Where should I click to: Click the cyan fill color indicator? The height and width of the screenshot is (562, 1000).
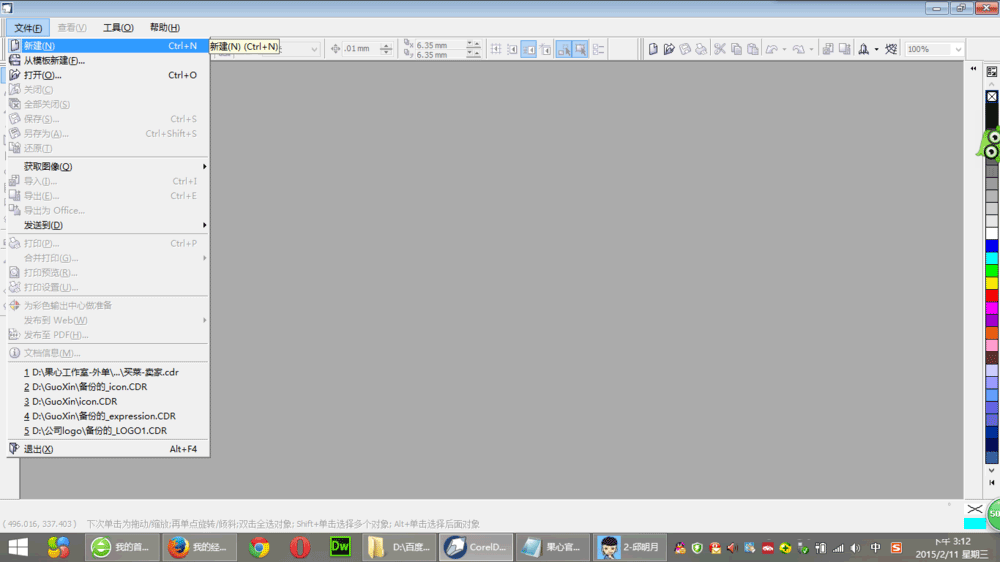[x=974, y=524]
